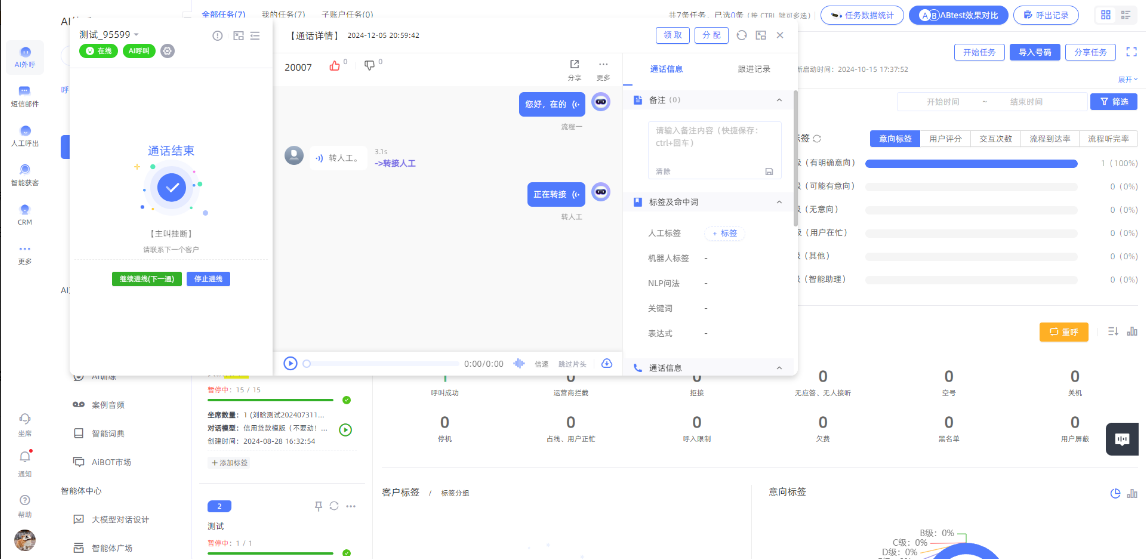Image resolution: width=1146 pixels, height=559 pixels.
Task: Open CRM from the left sidebar
Action: 25,214
